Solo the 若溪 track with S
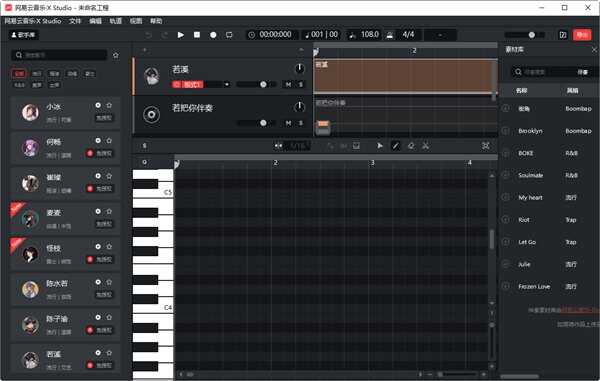Screen dimensions: 600x381 [301, 85]
